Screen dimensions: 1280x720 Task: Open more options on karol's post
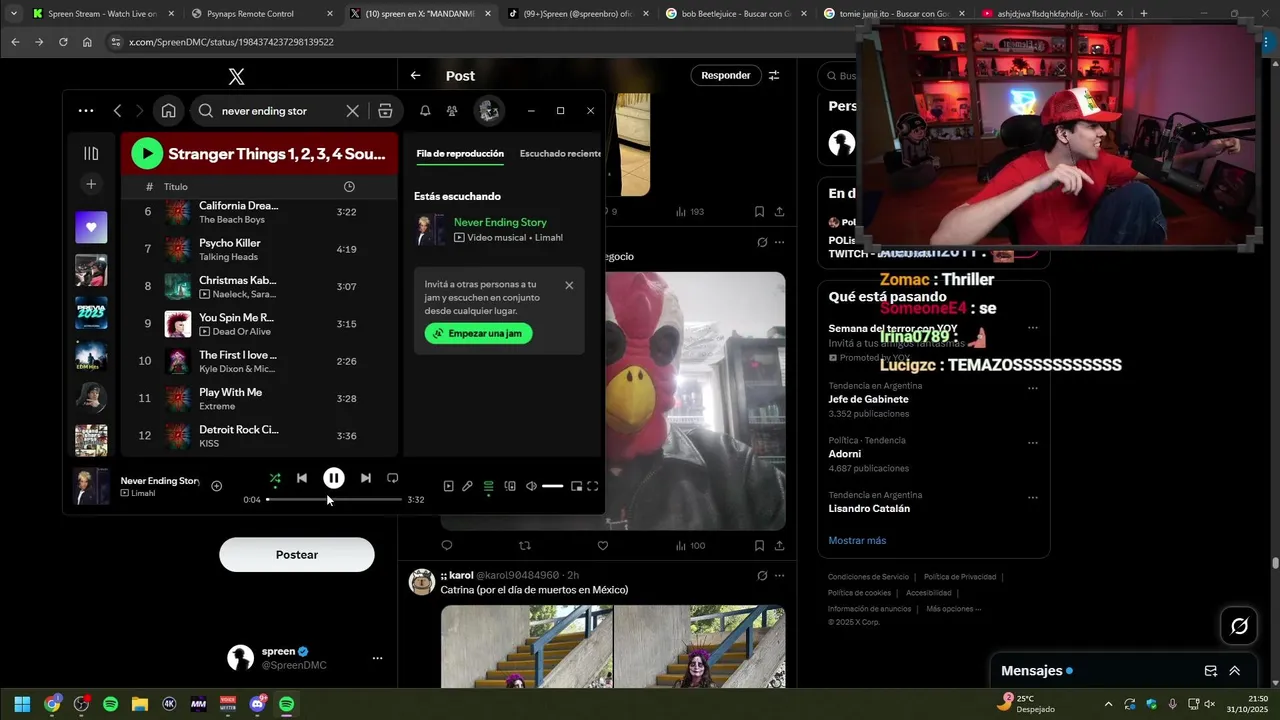click(779, 575)
